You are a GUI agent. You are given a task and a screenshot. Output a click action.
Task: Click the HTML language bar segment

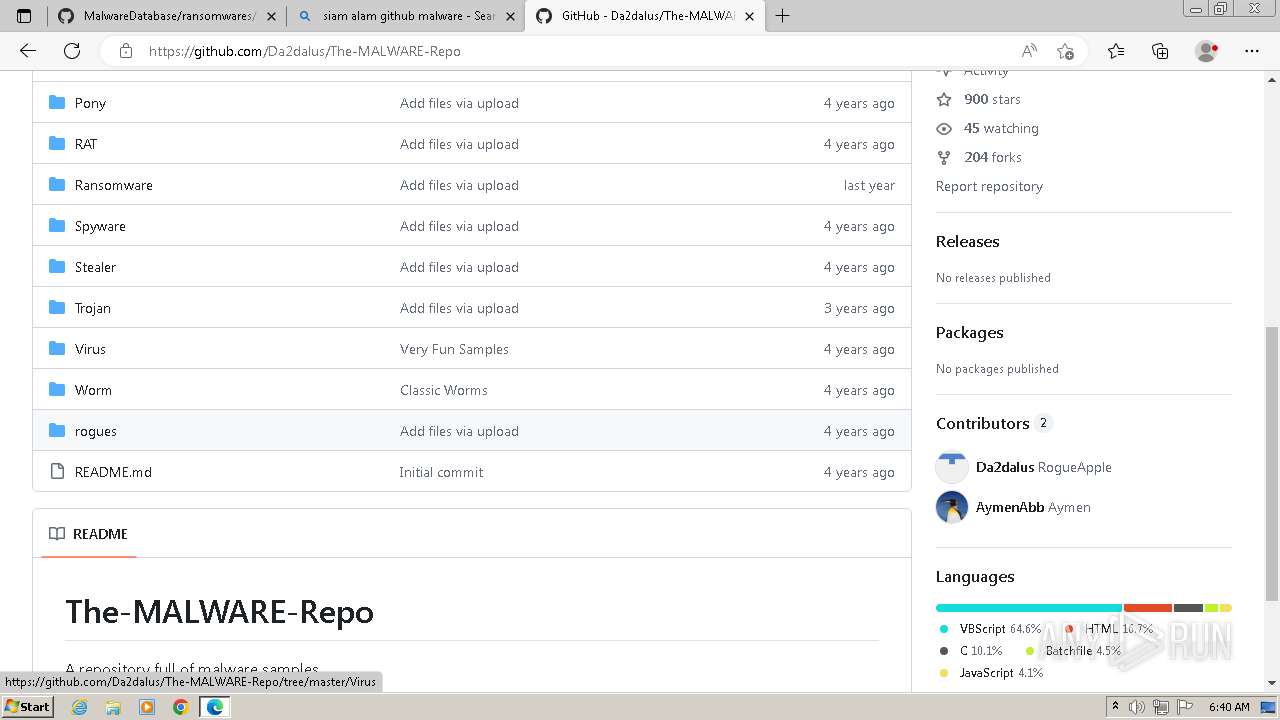point(1148,608)
